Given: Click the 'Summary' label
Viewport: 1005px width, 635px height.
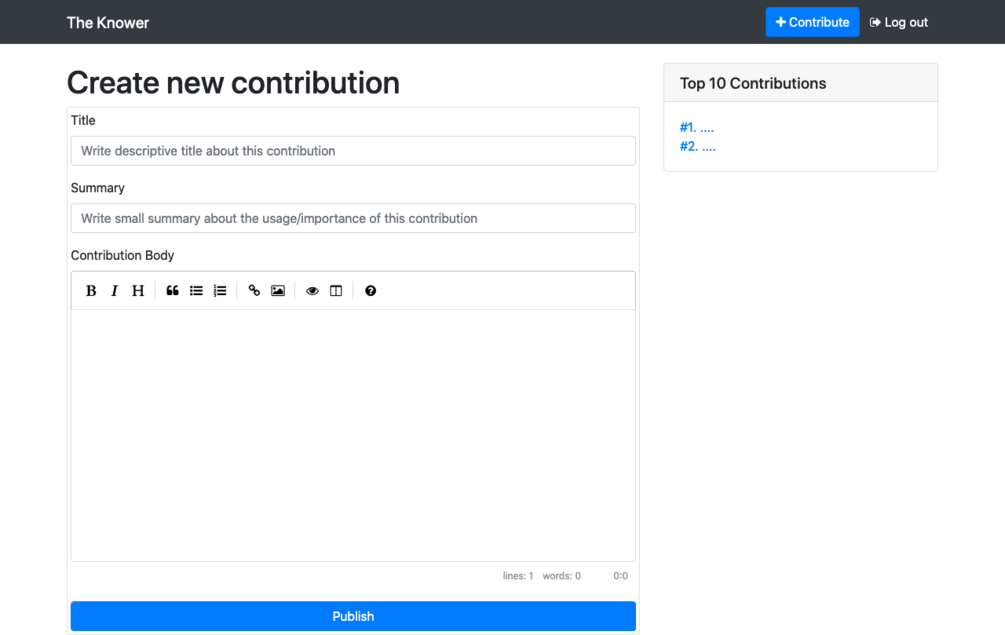Looking at the screenshot, I should (97, 188).
